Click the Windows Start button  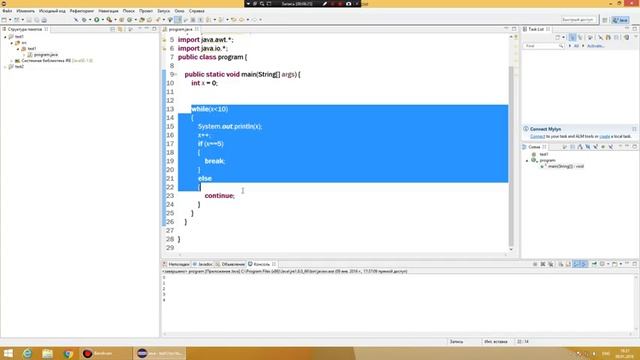(x=8, y=353)
